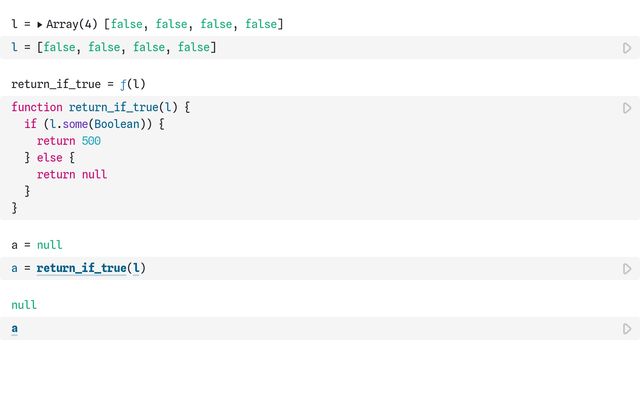Screen dimensions: 640x400
Task: Click the last false in the l definition code
Action: point(193,48)
